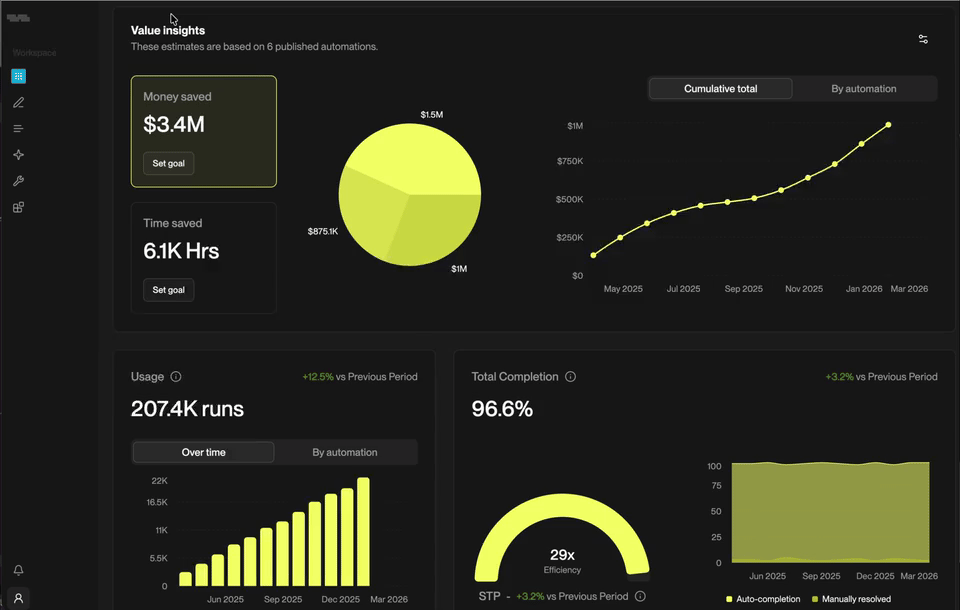Open the list view icon in sidebar

(18, 128)
